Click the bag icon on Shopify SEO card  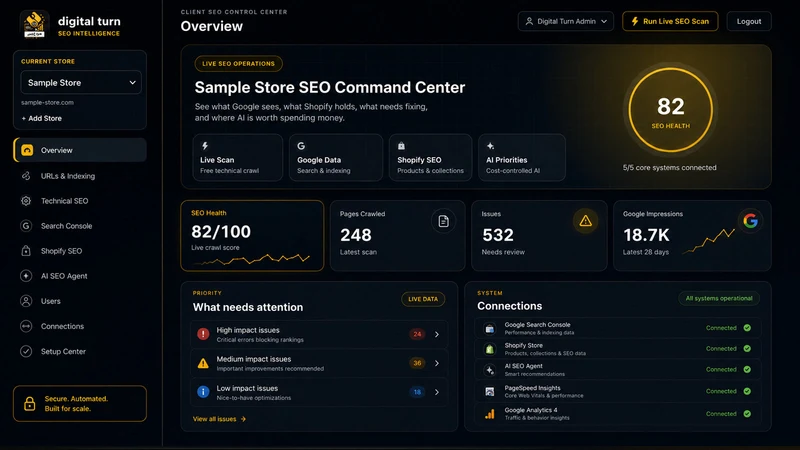pyautogui.click(x=401, y=146)
